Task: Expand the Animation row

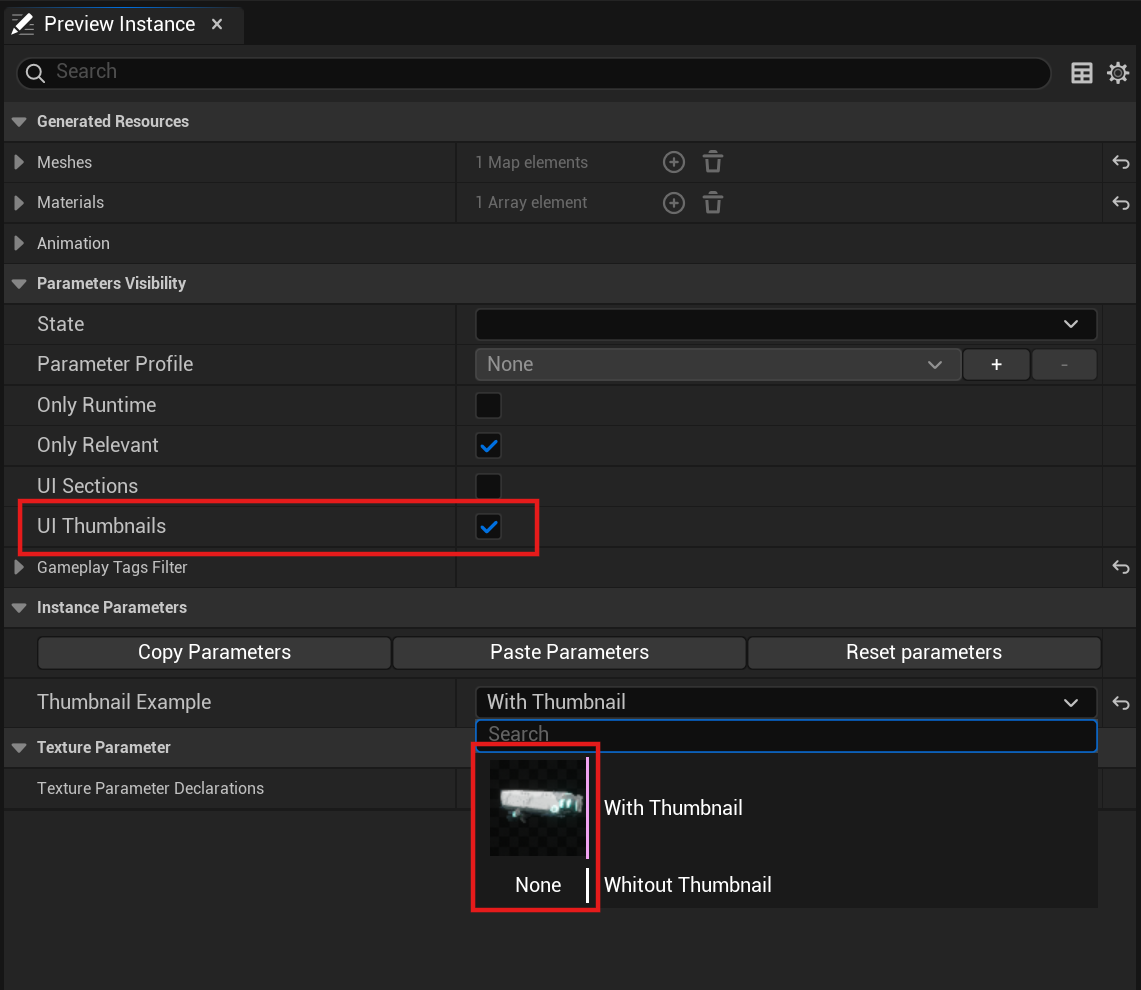Action: tap(20, 243)
